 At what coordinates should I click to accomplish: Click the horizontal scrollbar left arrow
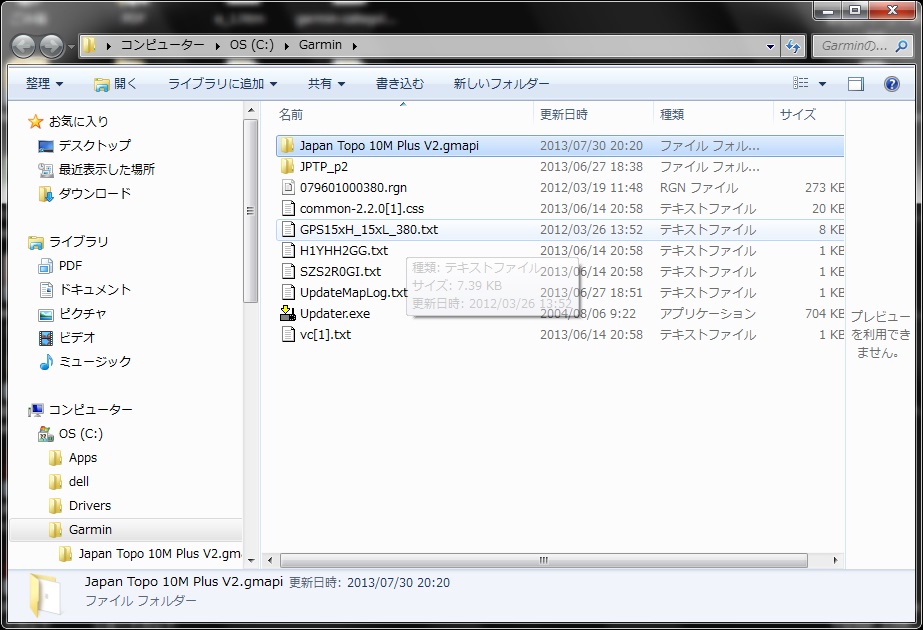pyautogui.click(x=270, y=561)
